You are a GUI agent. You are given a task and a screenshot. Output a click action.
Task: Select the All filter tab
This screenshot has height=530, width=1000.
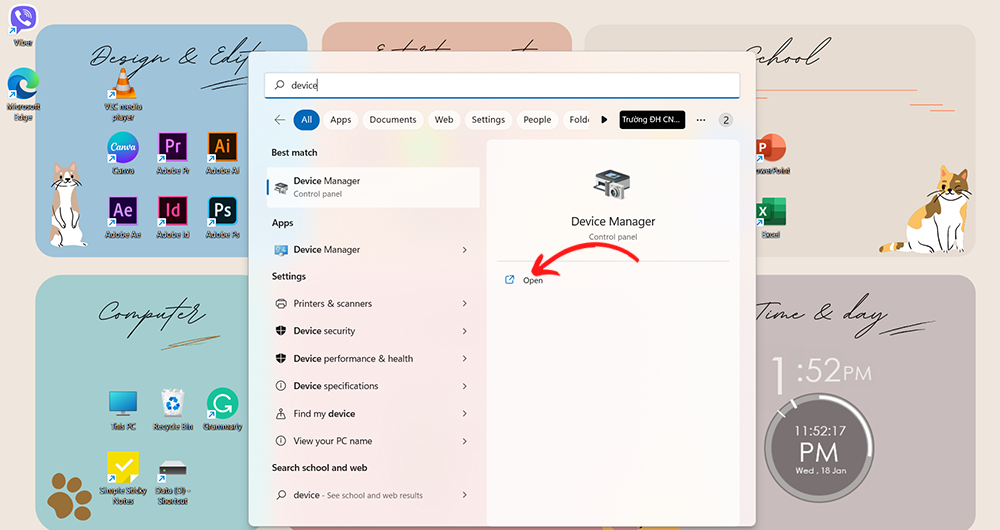point(307,120)
